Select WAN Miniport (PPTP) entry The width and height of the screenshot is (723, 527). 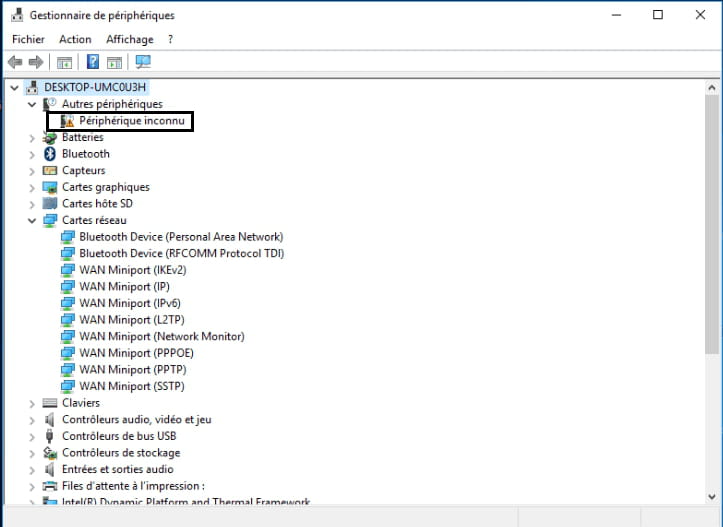(x=133, y=370)
